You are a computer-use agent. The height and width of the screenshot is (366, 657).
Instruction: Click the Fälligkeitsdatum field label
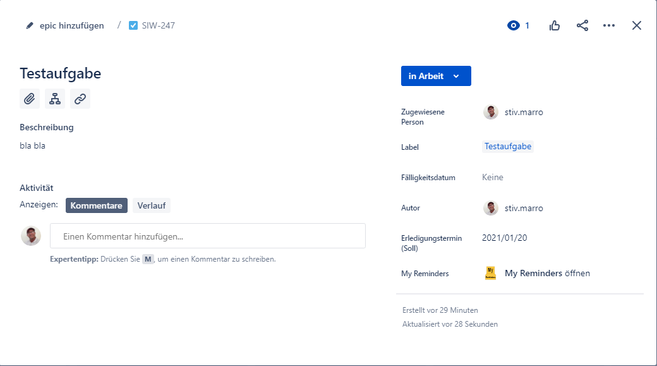pyautogui.click(x=428, y=178)
